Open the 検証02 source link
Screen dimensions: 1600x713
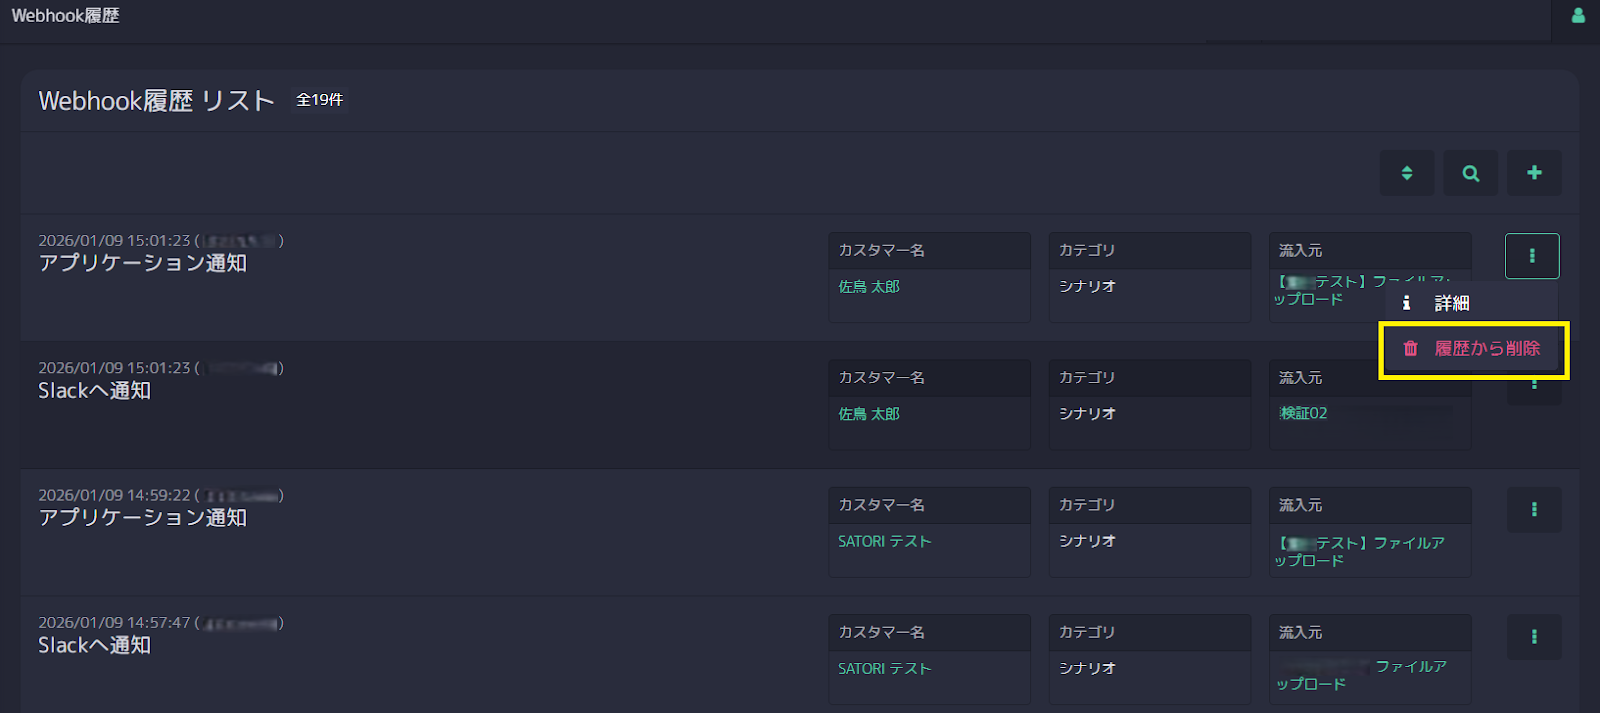pyautogui.click(x=1304, y=413)
